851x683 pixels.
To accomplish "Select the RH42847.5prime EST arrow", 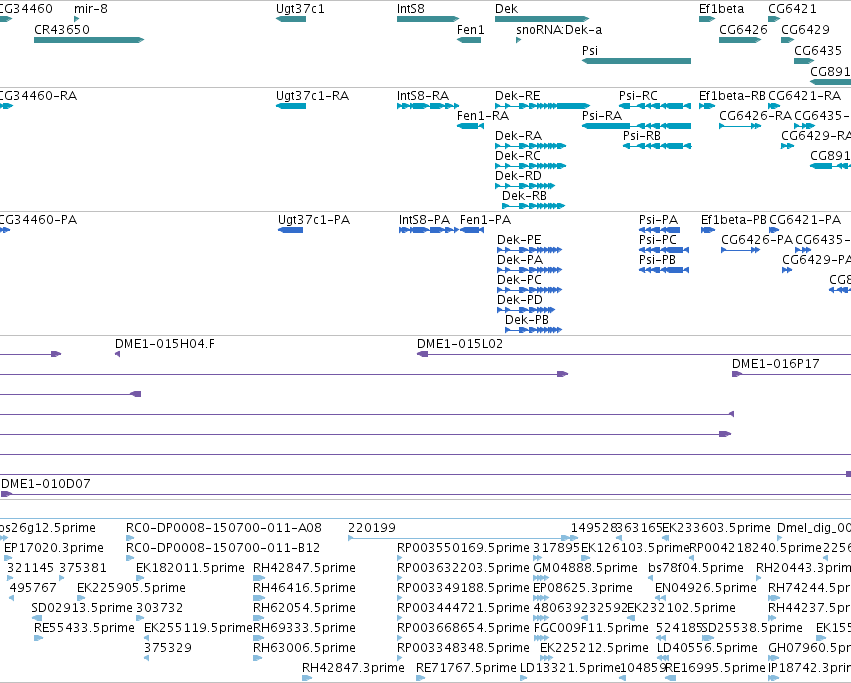I will click(258, 578).
